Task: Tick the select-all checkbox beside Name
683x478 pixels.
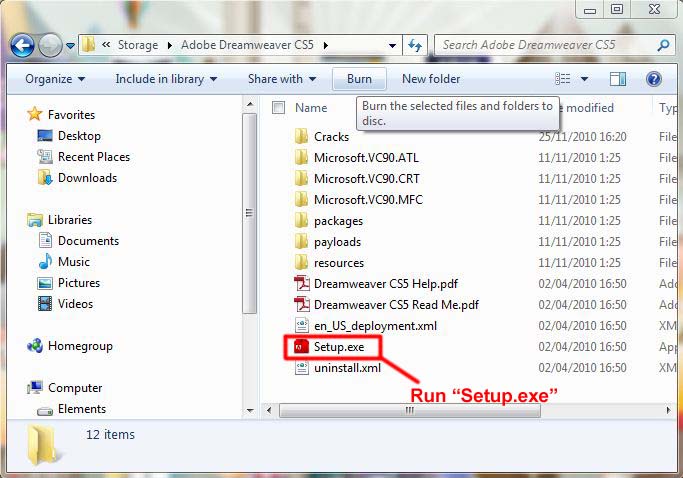Action: [278, 107]
